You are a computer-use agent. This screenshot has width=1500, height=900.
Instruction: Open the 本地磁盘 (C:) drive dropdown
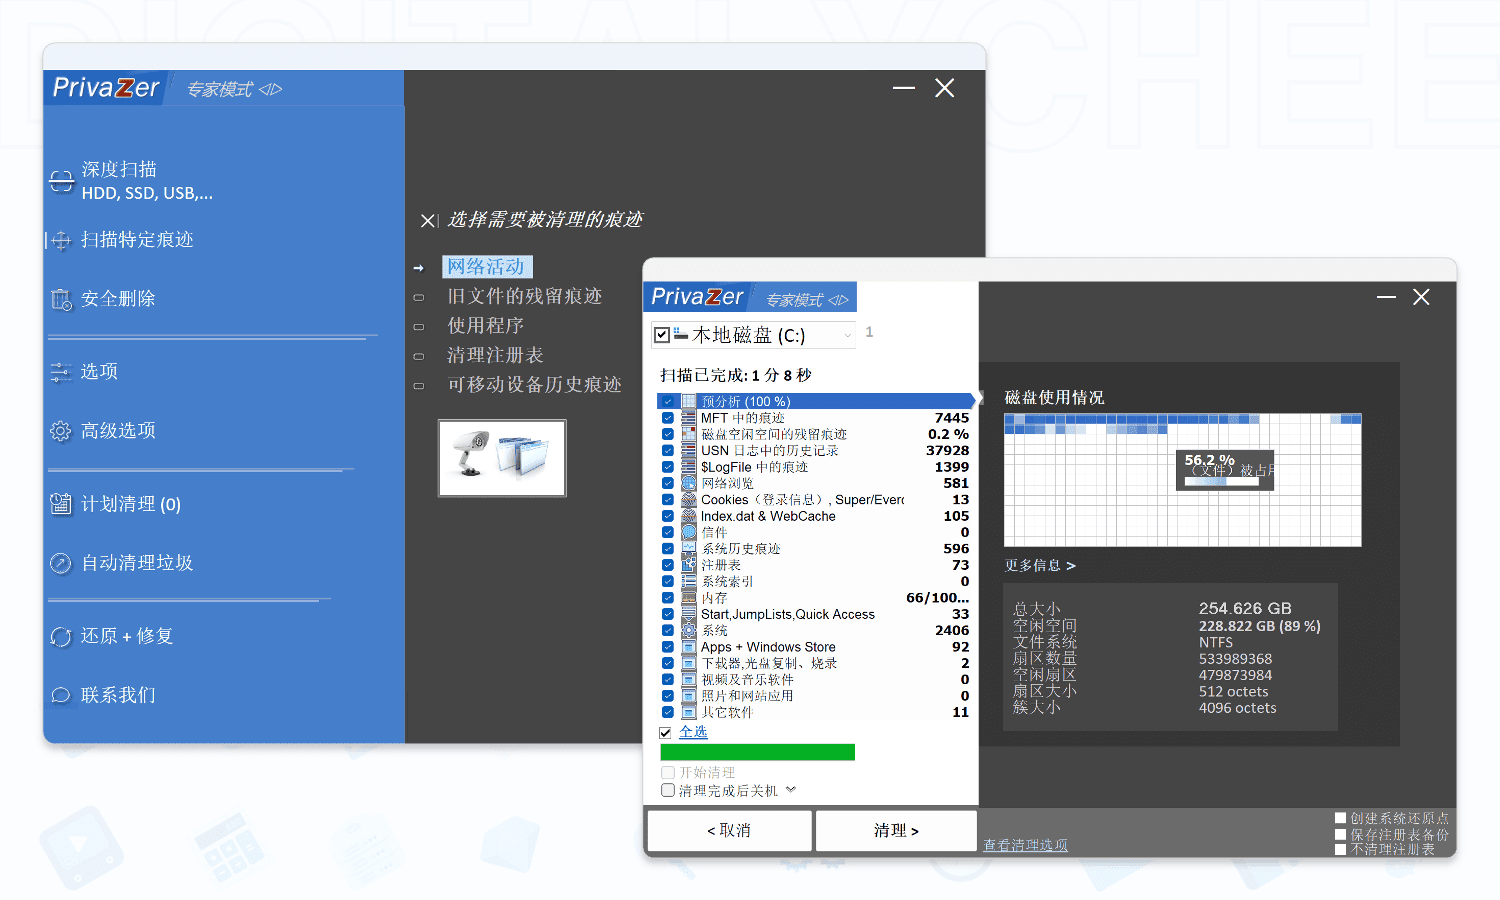pos(847,335)
